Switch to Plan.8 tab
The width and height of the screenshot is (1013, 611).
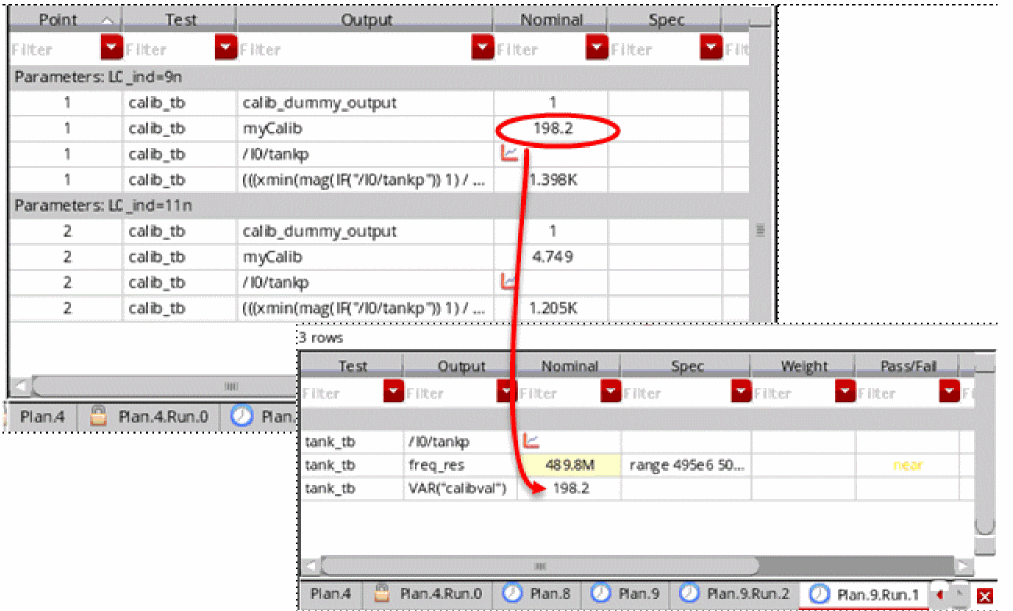click(x=537, y=594)
